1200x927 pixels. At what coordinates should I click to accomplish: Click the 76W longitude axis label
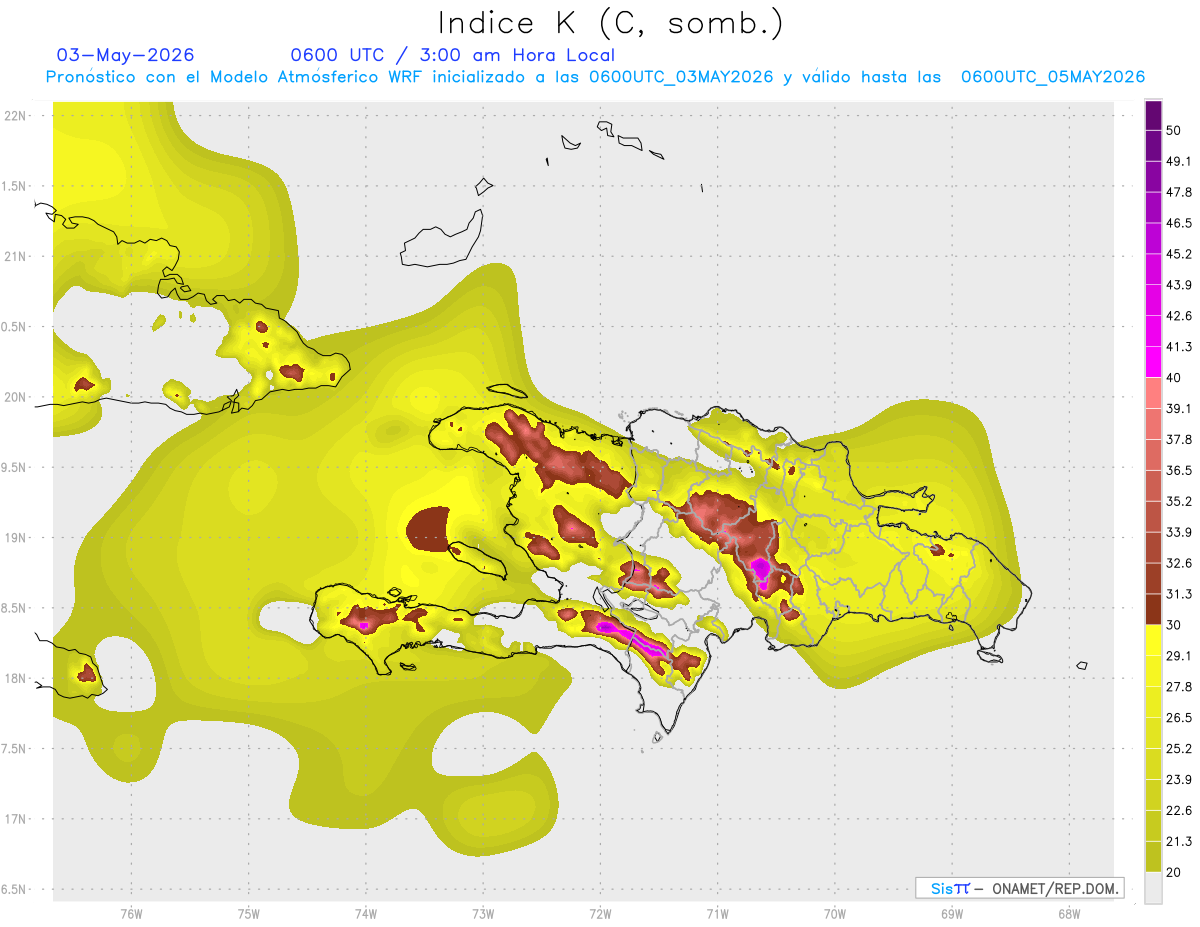pyautogui.click(x=131, y=913)
